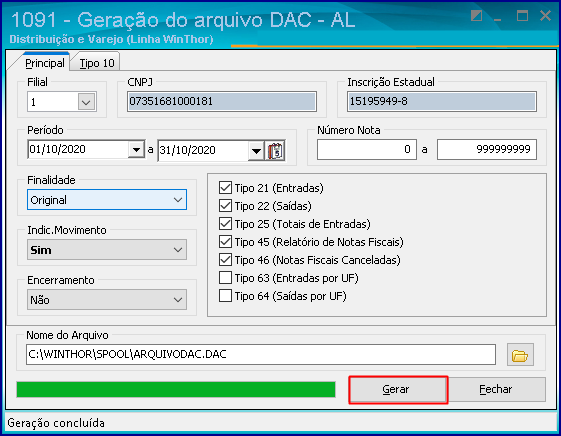Click the 'Geração concluída' status text
Image resolution: width=561 pixels, height=436 pixels.
point(56,423)
